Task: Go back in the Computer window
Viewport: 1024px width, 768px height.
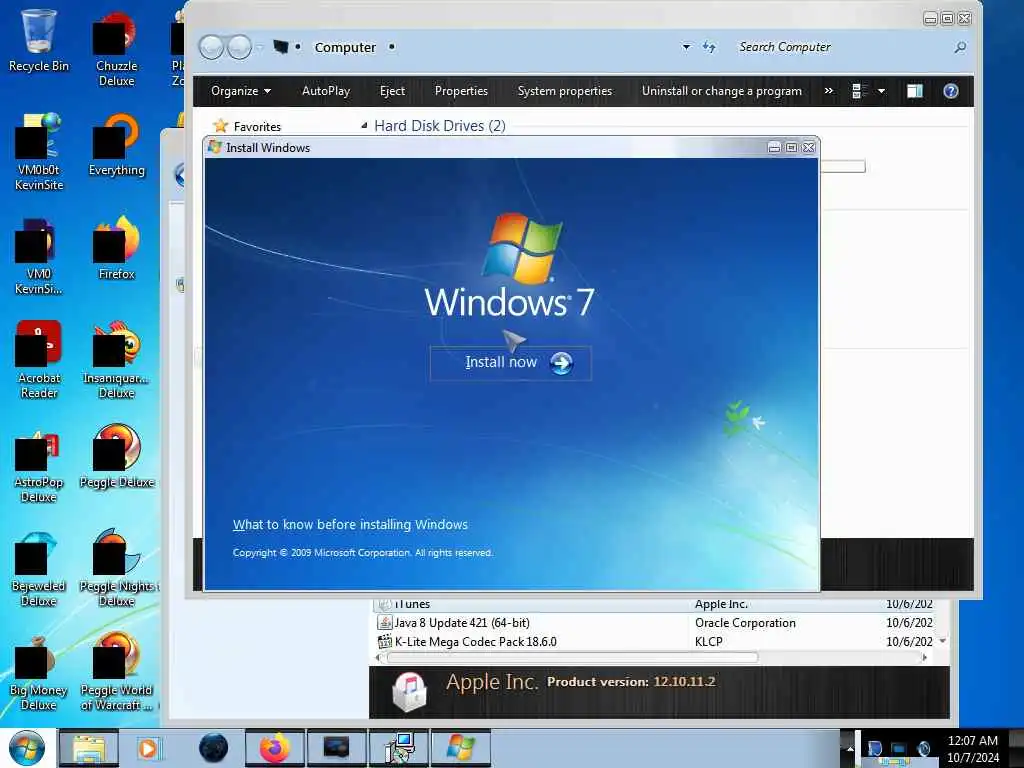Action: [x=211, y=47]
